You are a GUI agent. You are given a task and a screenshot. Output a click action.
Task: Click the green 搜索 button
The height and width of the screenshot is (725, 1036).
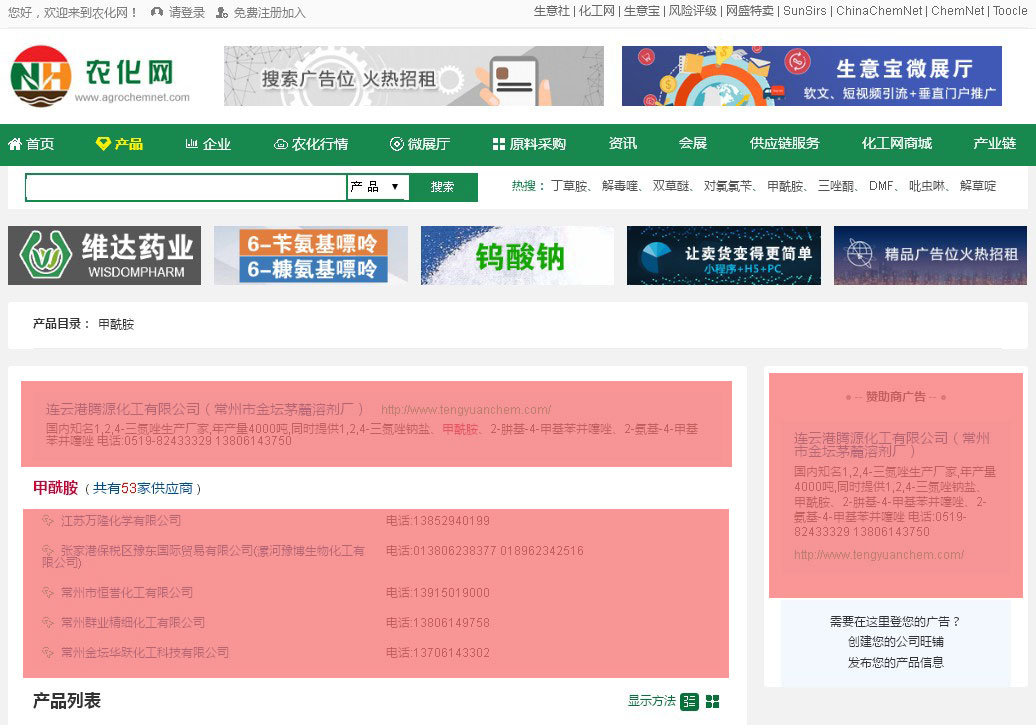coord(443,187)
